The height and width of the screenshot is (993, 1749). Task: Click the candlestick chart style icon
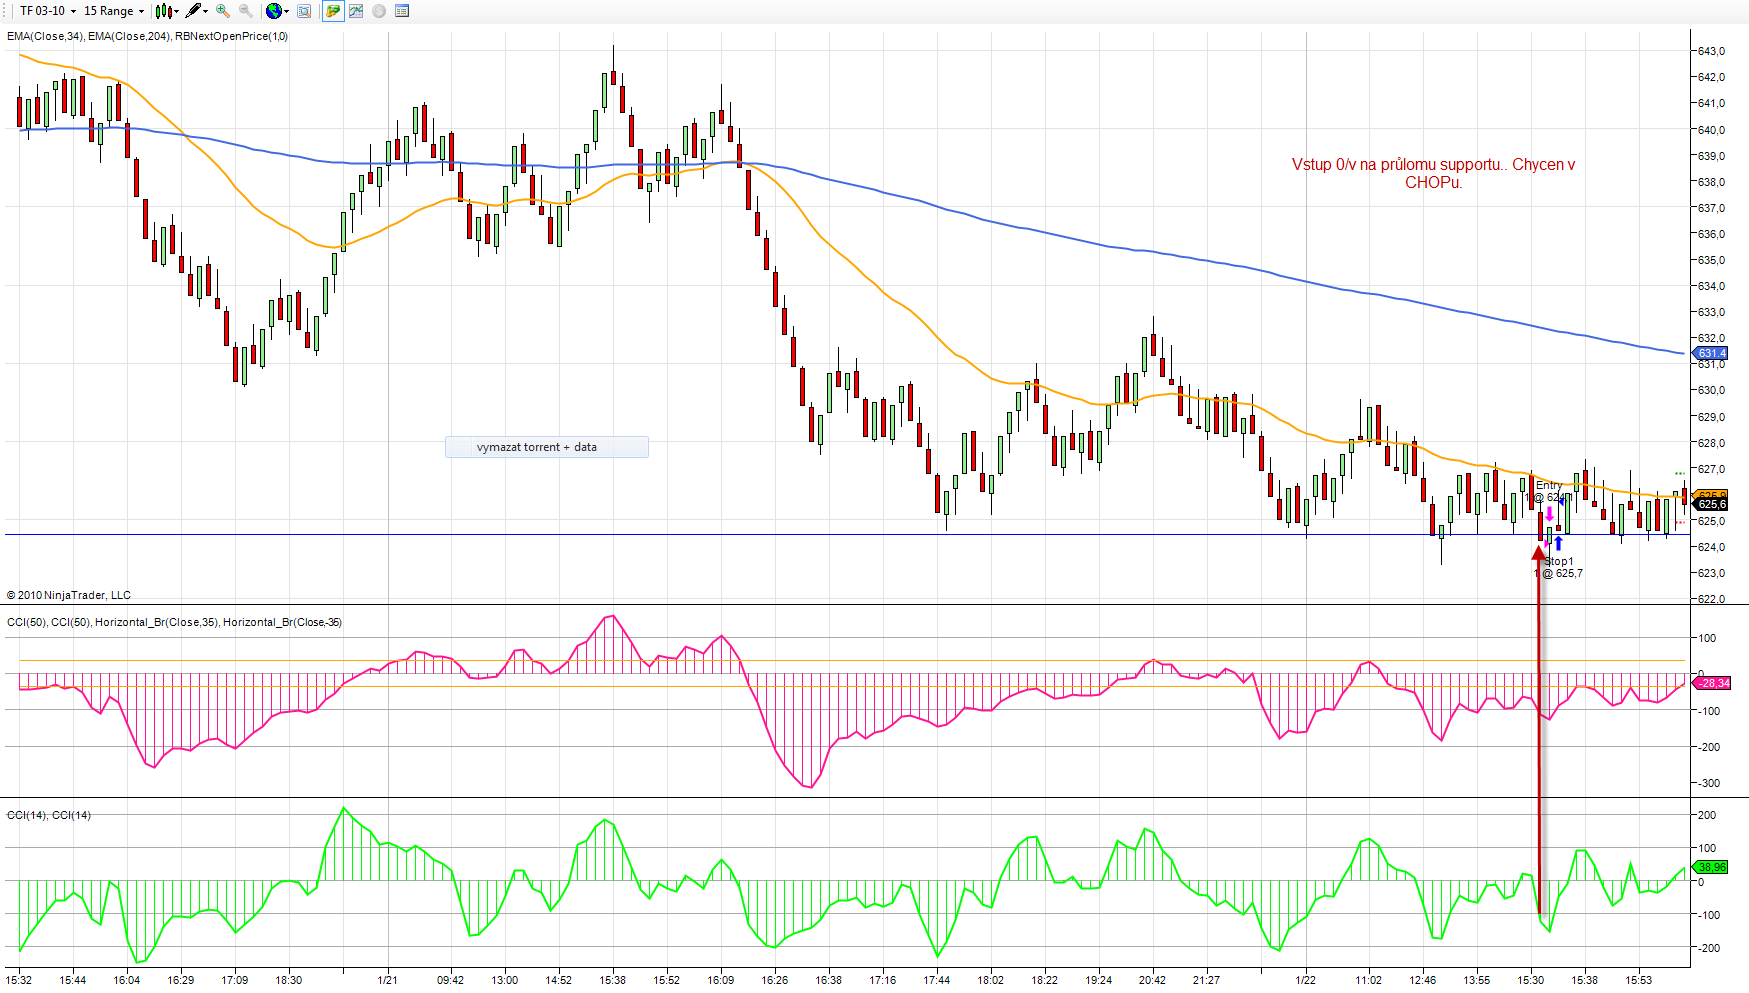coord(163,11)
